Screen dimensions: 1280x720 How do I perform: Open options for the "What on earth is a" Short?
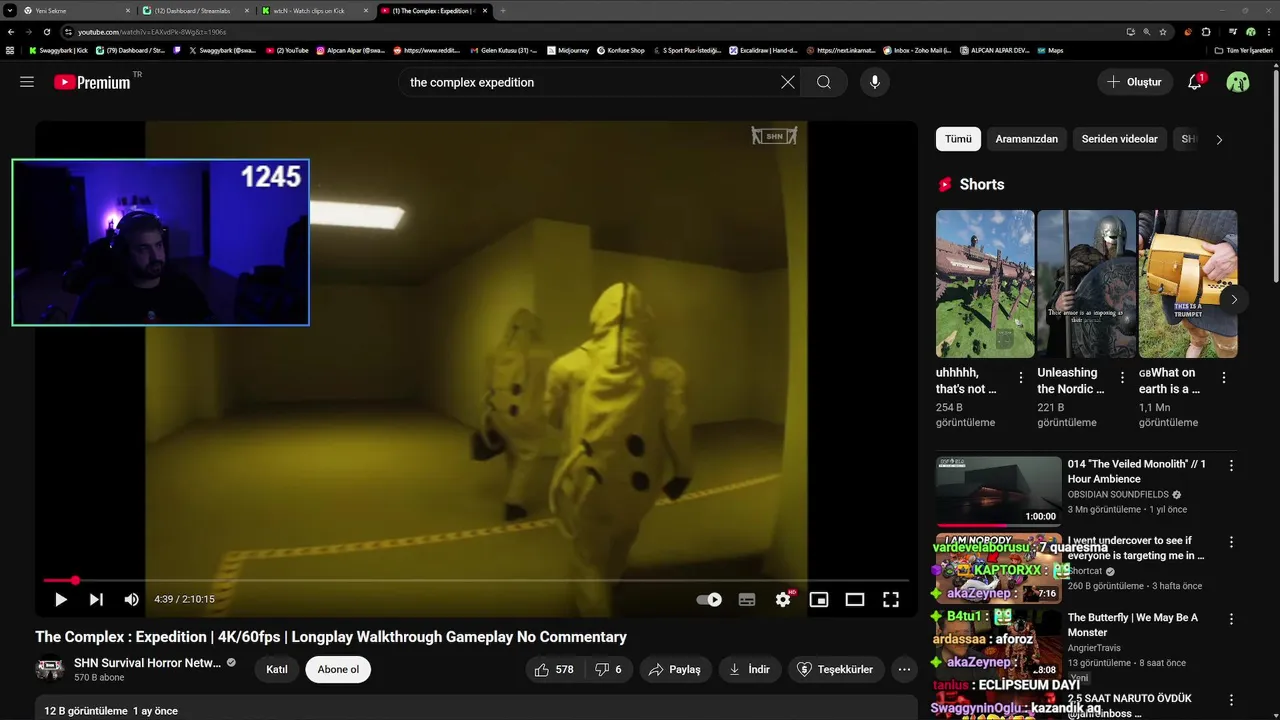click(1224, 378)
